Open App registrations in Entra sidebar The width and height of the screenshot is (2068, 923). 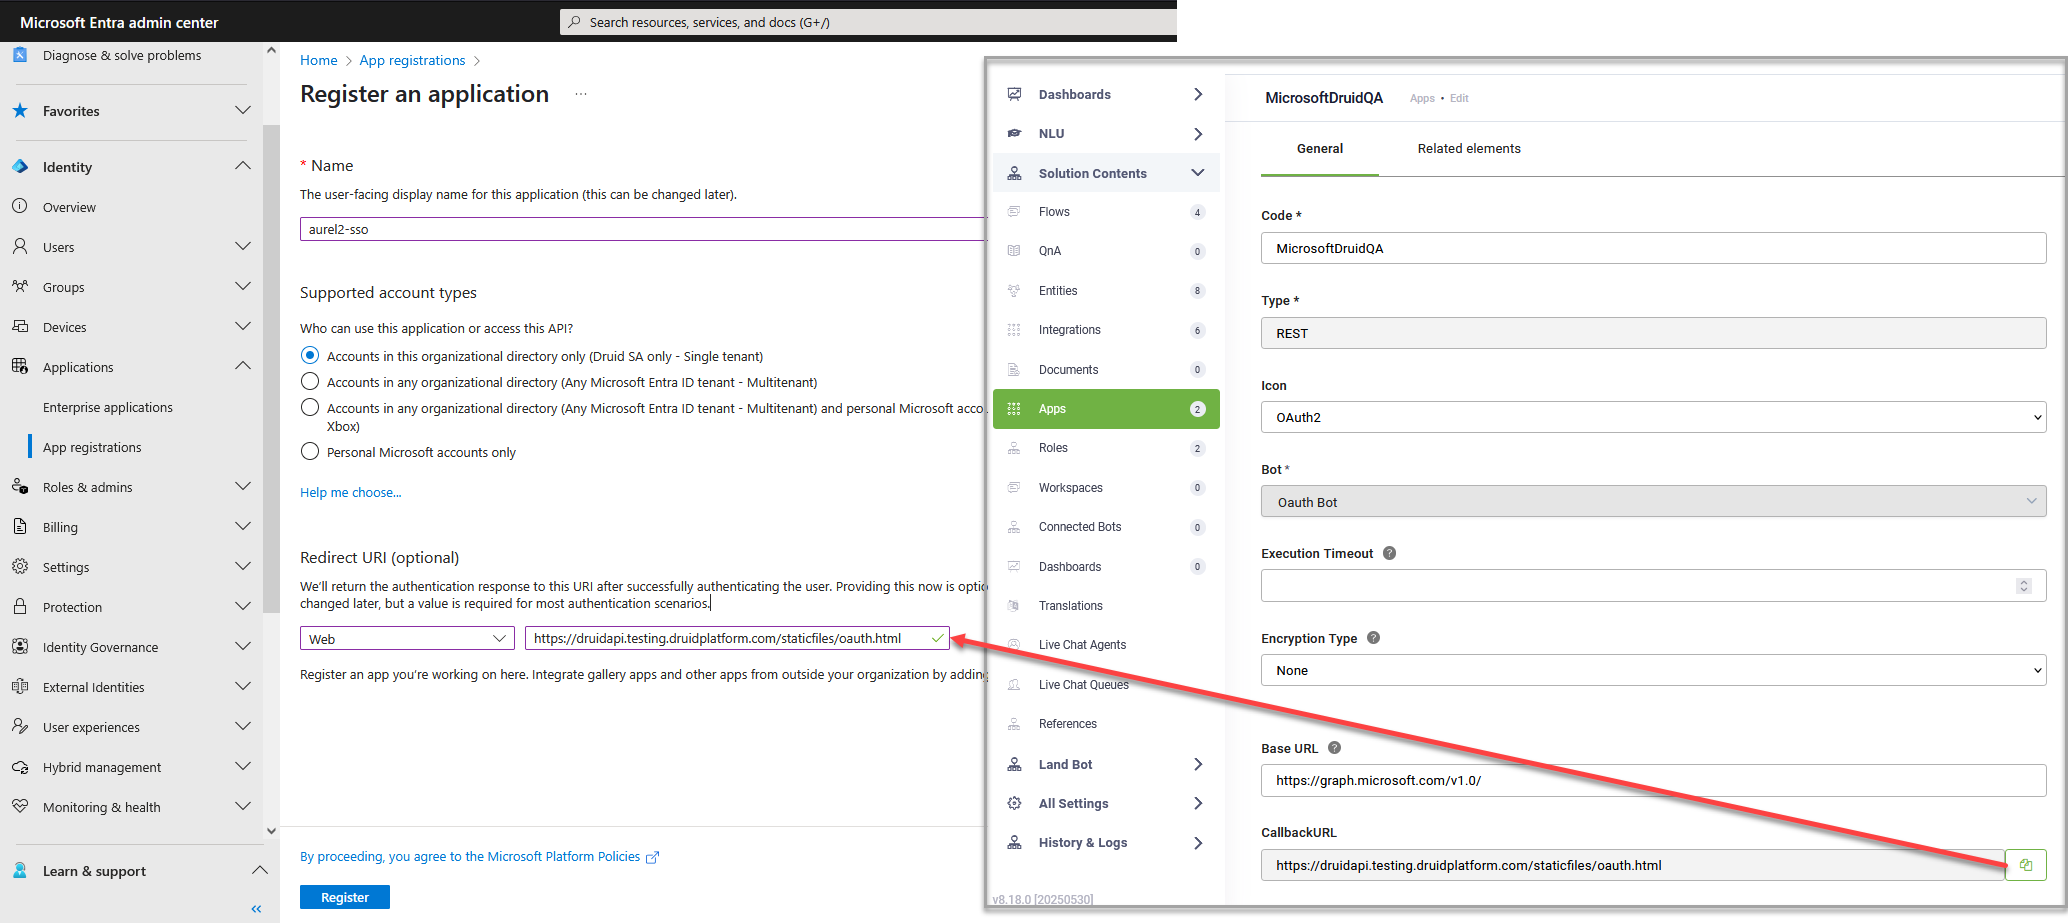click(92, 447)
